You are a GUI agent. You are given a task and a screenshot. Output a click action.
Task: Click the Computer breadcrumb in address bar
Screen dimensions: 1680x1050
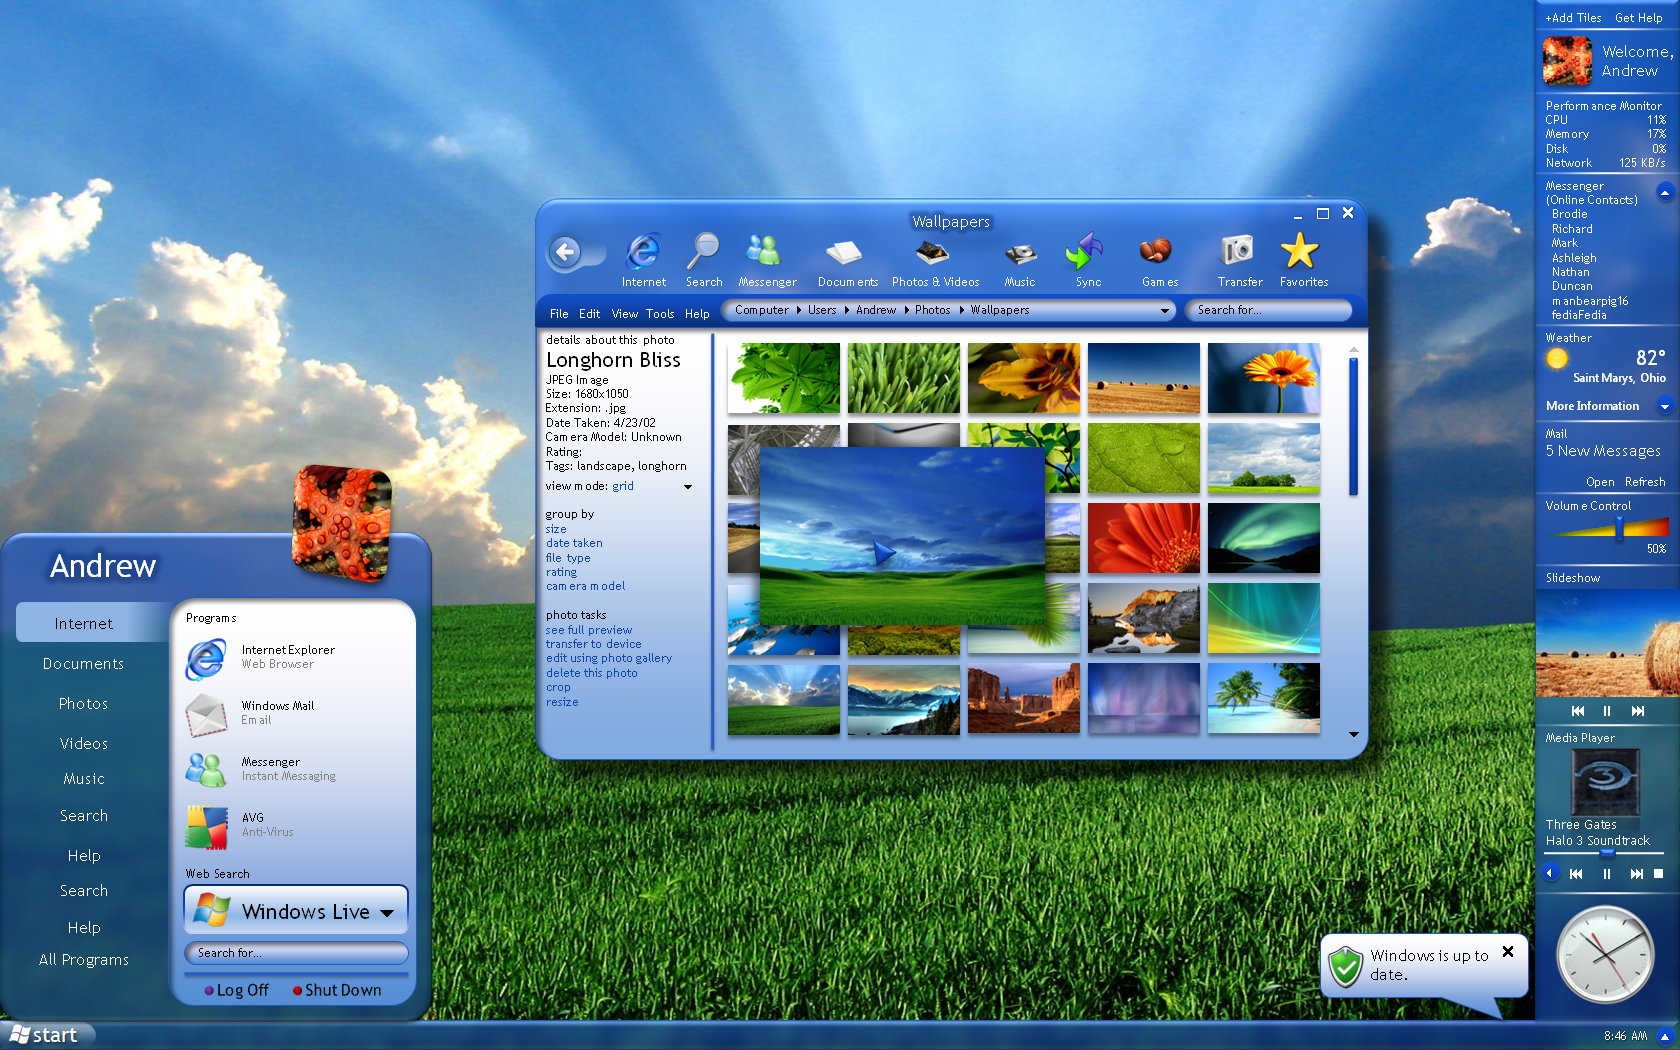pos(762,310)
